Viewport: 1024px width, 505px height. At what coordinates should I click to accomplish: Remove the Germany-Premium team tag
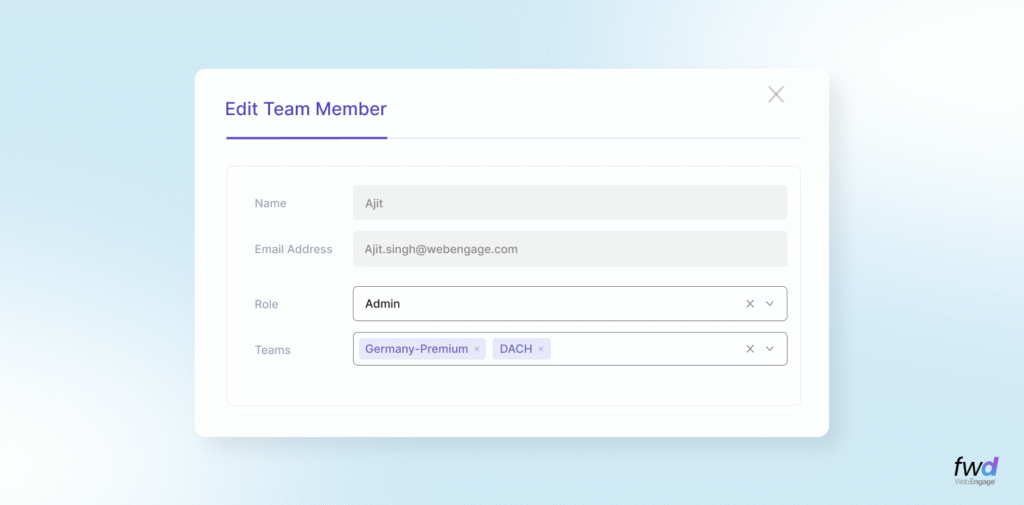click(477, 349)
